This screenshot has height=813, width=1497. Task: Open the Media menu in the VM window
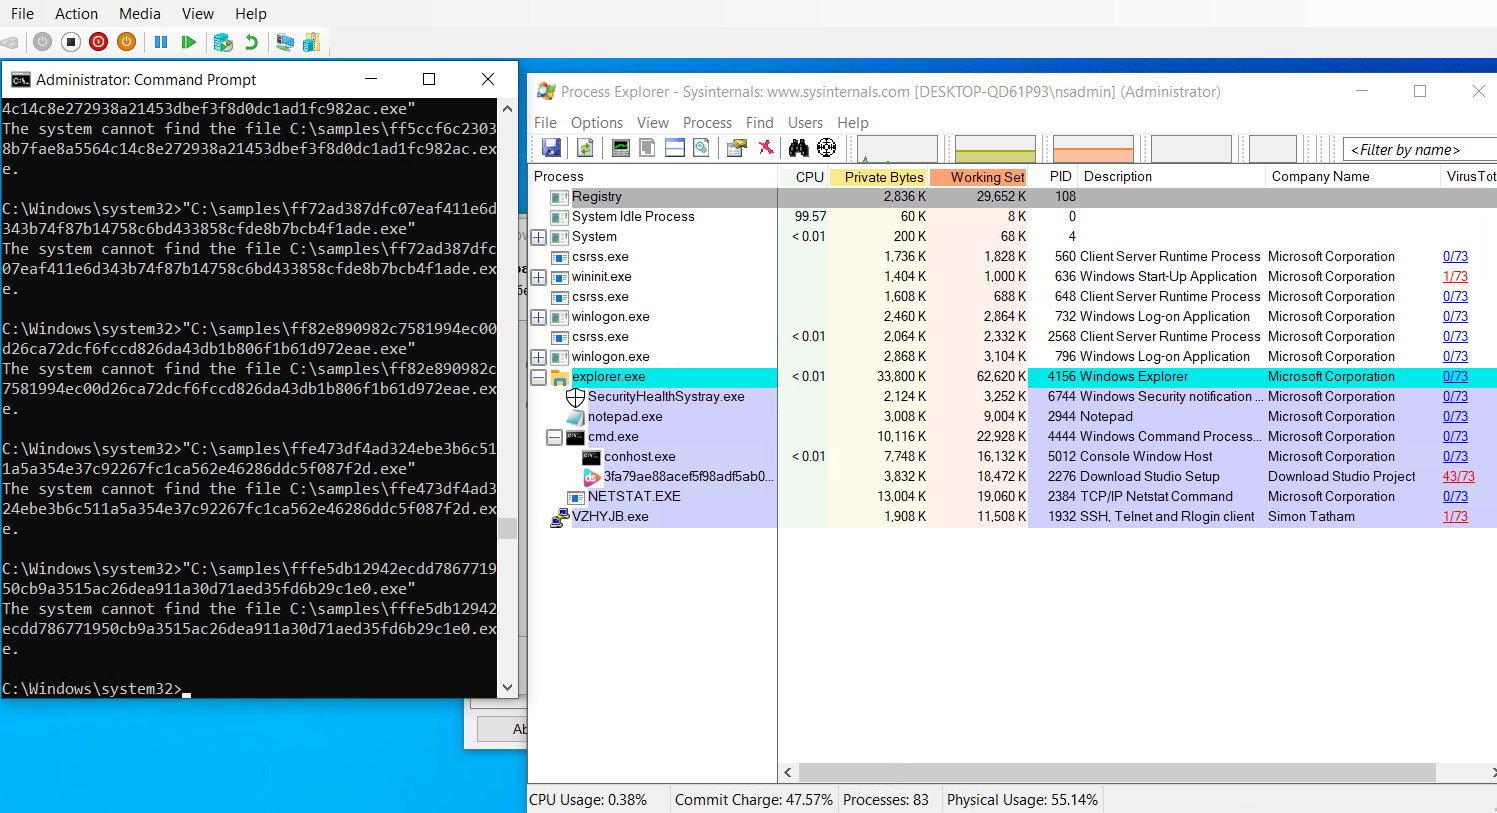(139, 14)
